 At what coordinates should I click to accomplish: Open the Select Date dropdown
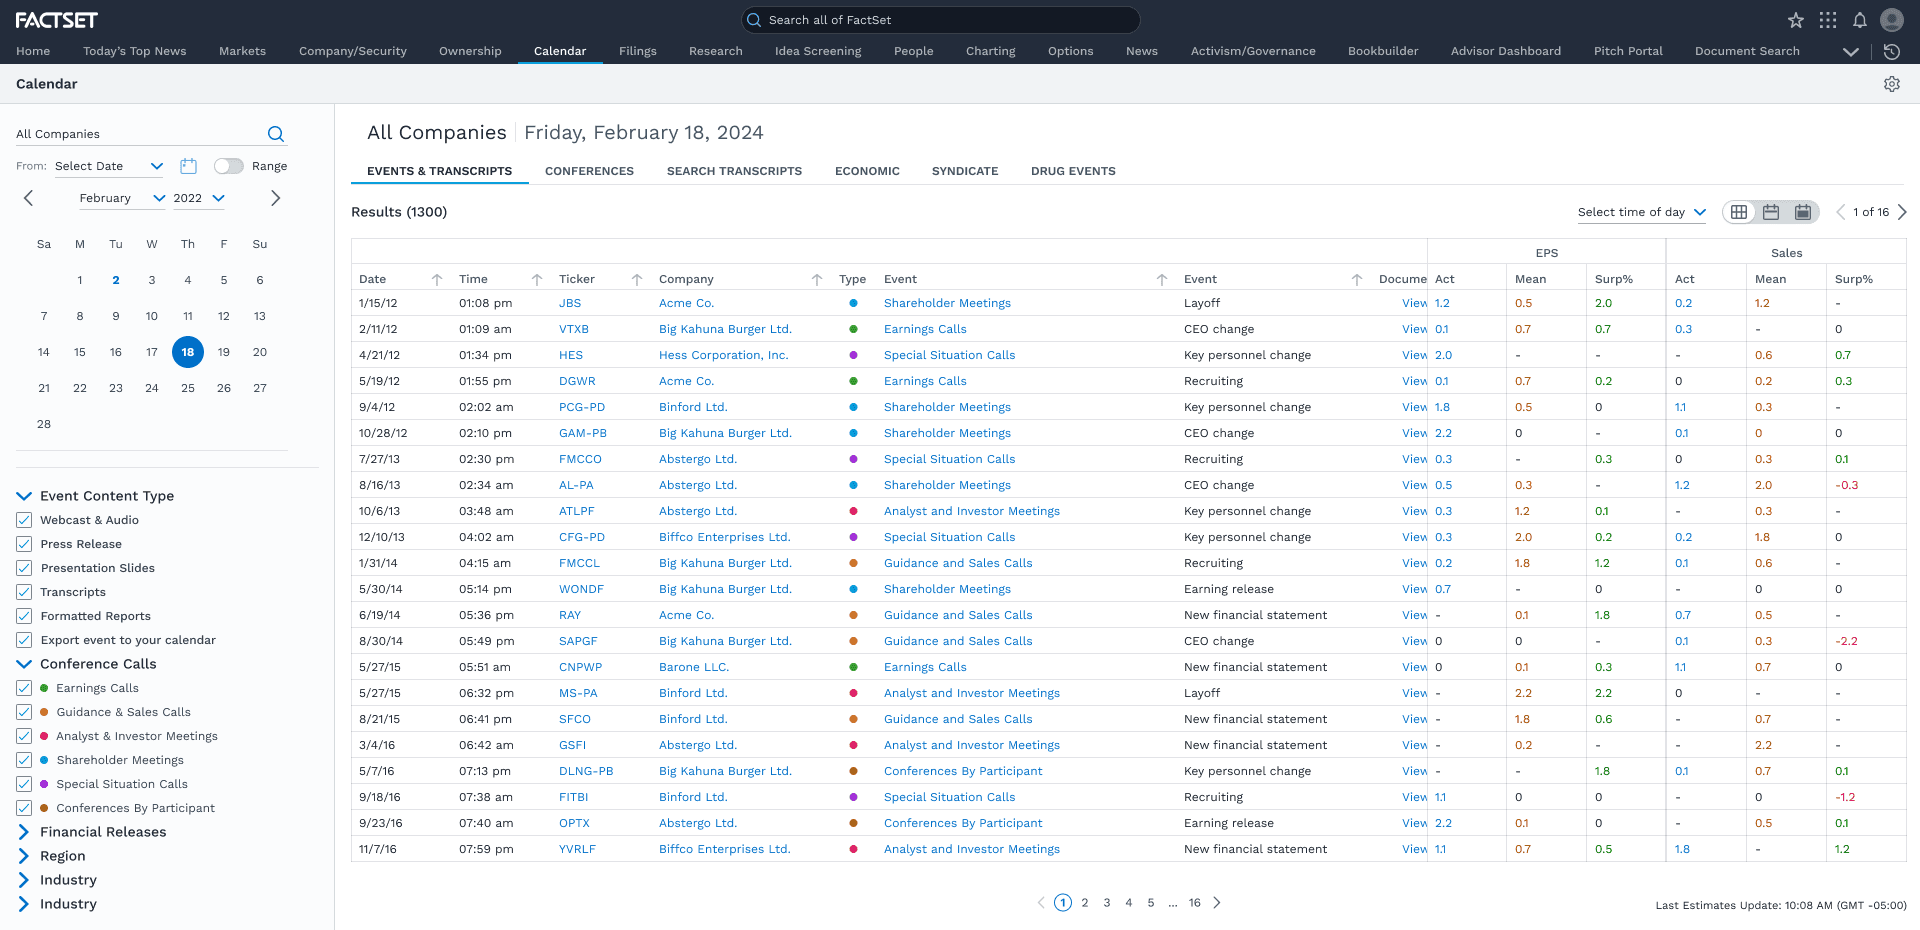point(109,166)
